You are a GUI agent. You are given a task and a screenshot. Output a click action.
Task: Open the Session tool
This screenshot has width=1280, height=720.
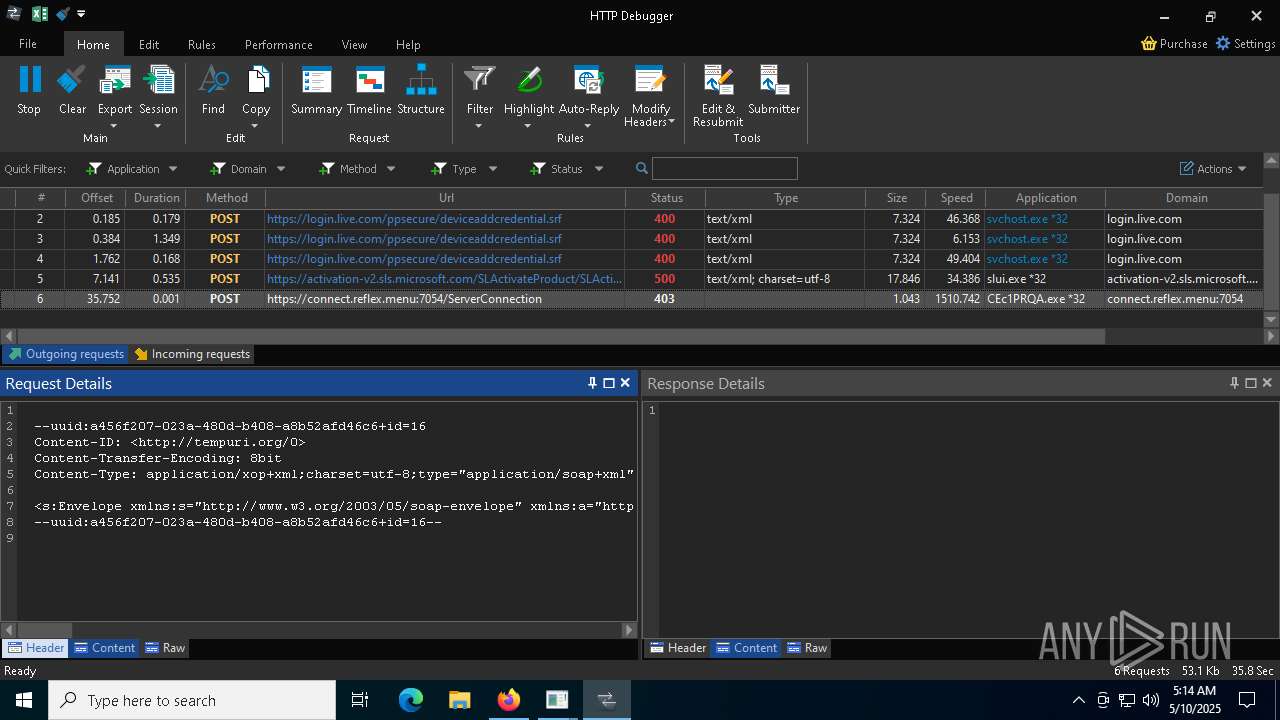[158, 89]
